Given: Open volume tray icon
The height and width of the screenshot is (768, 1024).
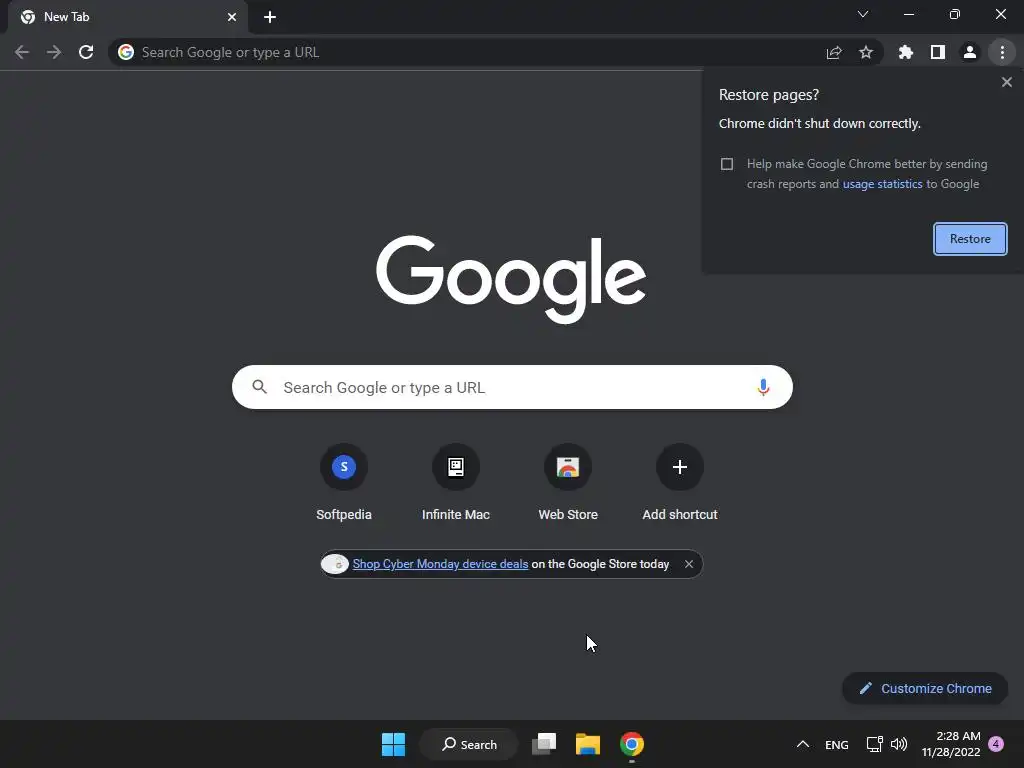Looking at the screenshot, I should click(x=899, y=744).
